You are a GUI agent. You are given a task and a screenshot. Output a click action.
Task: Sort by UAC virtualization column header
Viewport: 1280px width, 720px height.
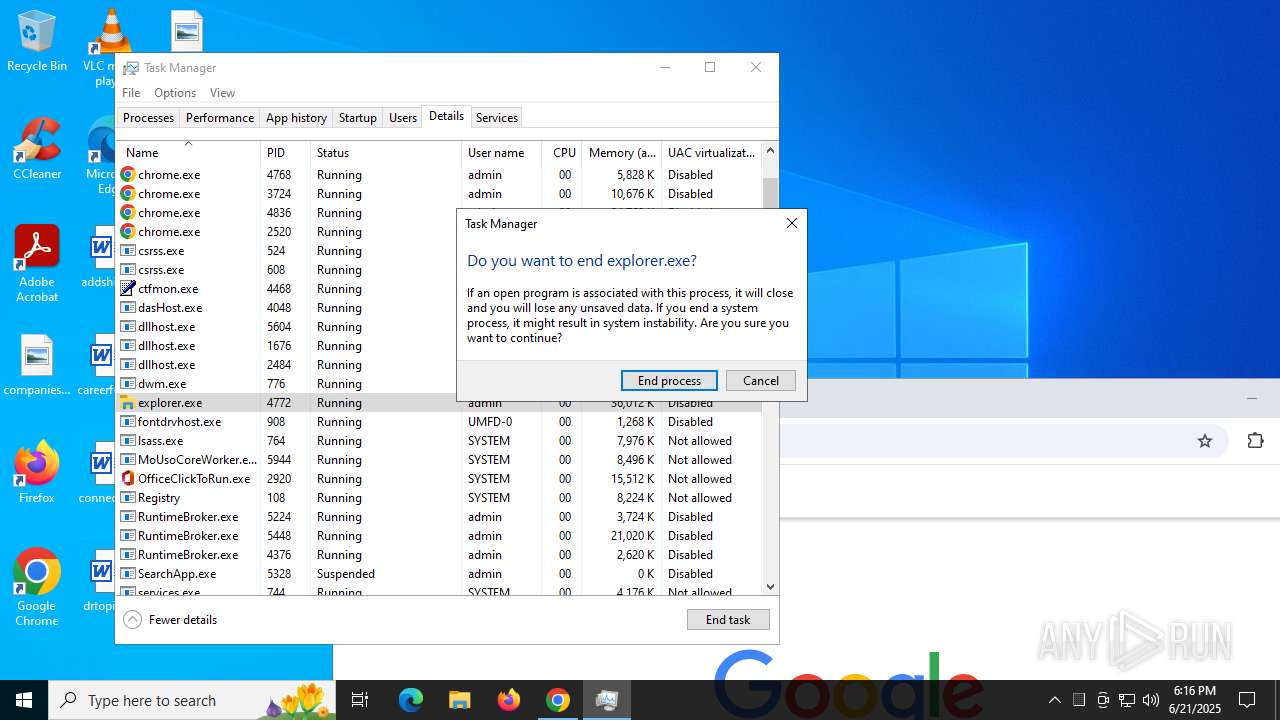coord(711,153)
